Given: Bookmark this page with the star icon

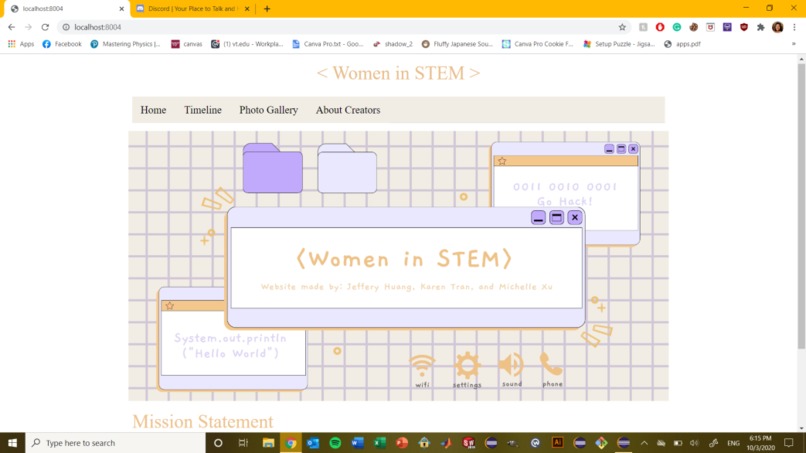Looking at the screenshot, I should click(622, 27).
